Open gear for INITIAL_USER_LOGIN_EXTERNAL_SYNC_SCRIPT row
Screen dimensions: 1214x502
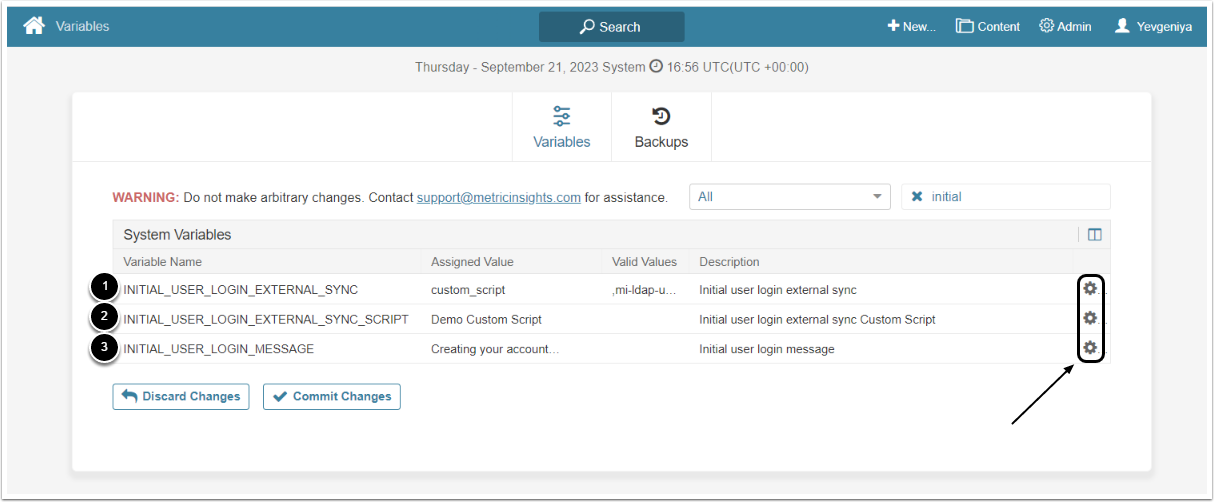pyautogui.click(x=1090, y=319)
